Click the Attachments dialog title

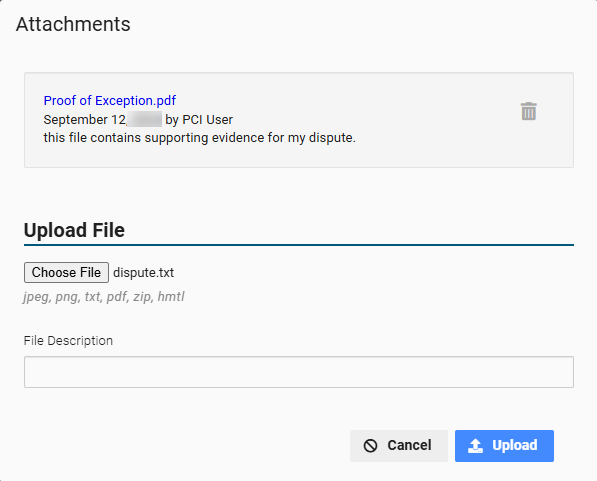73,24
